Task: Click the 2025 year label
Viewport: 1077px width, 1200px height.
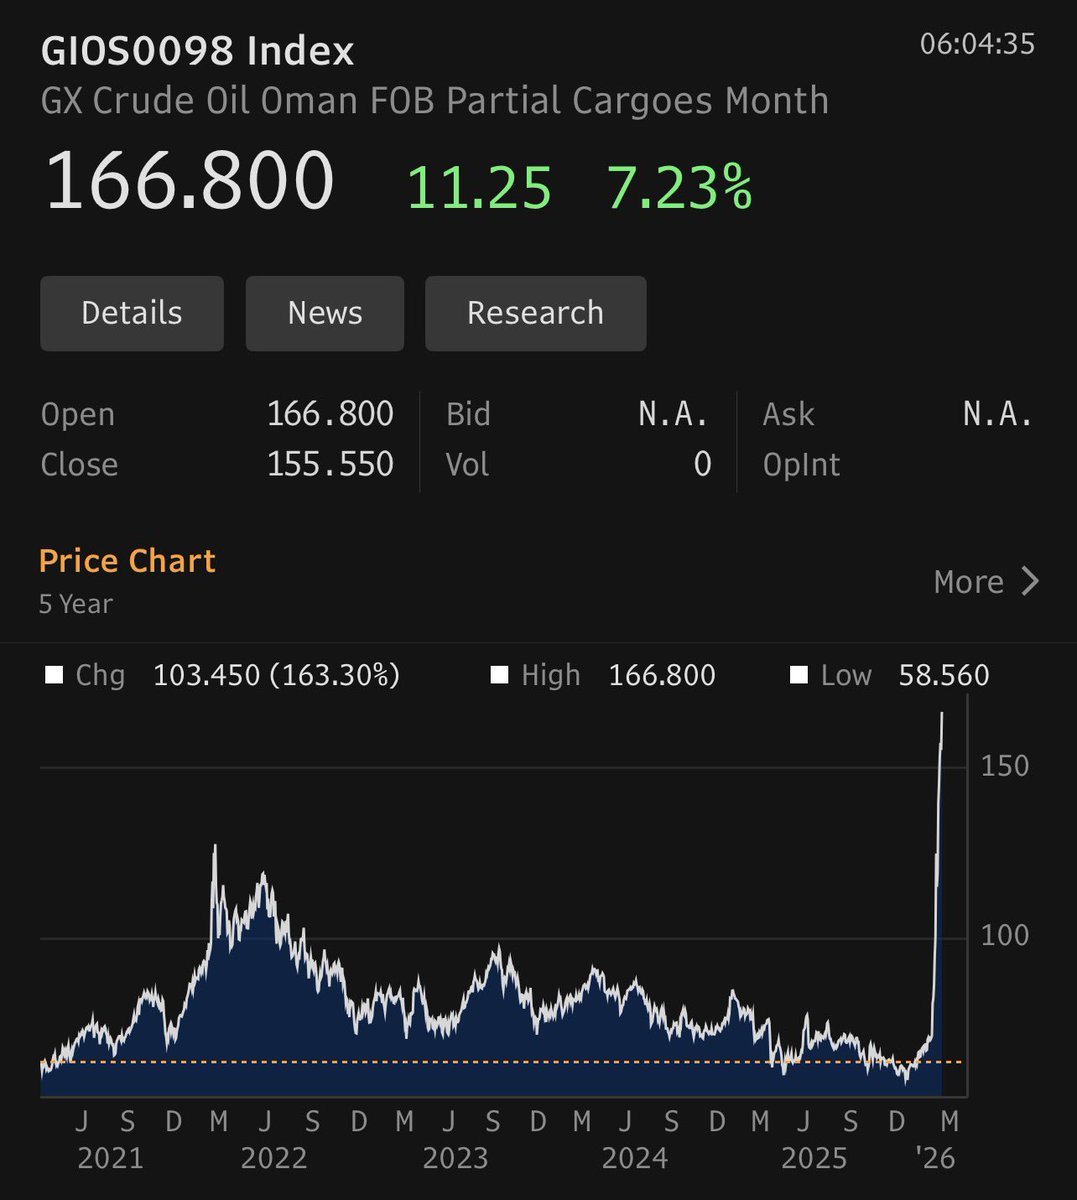Action: 814,1159
